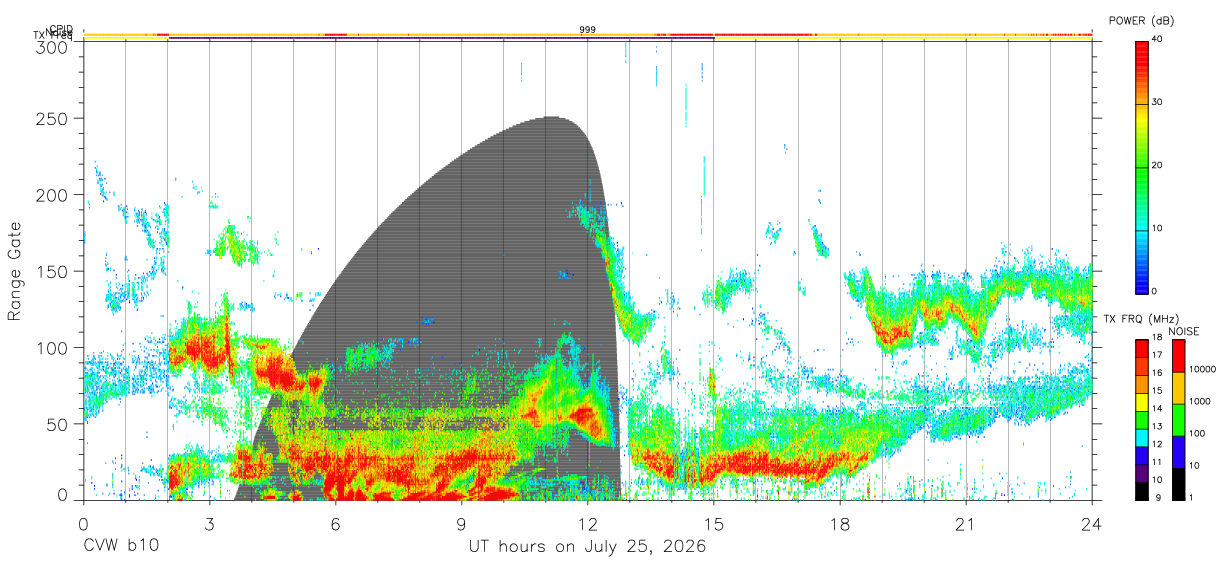Click the 50 range gate tick label

pyautogui.click(x=58, y=424)
